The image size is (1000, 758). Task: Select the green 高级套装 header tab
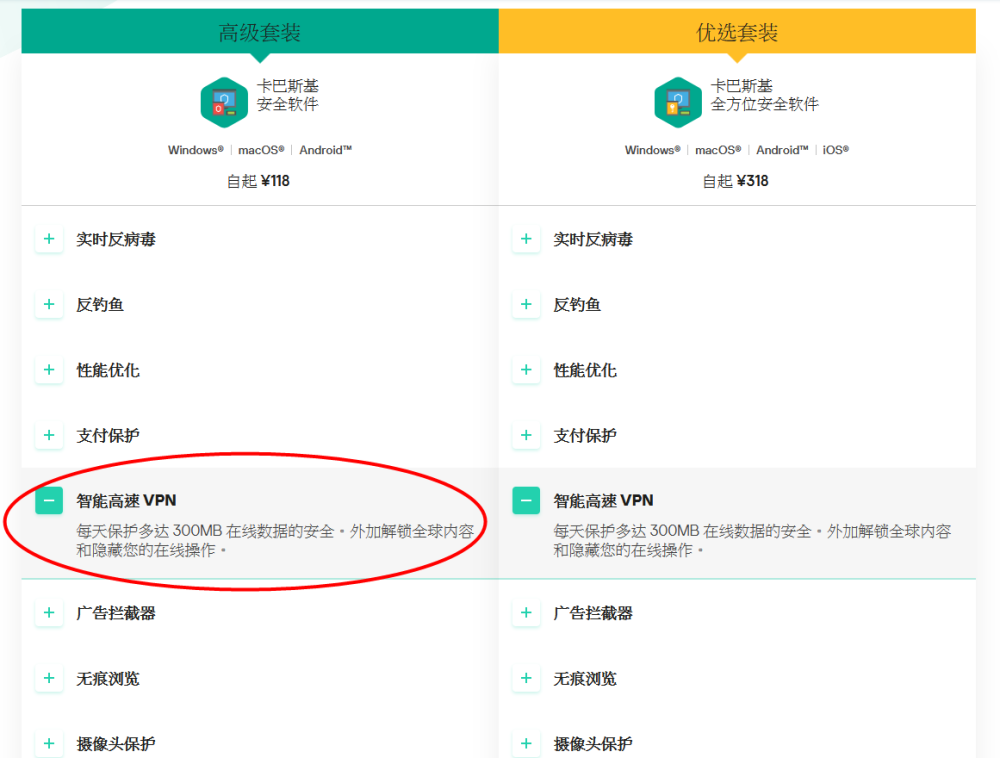tap(260, 31)
